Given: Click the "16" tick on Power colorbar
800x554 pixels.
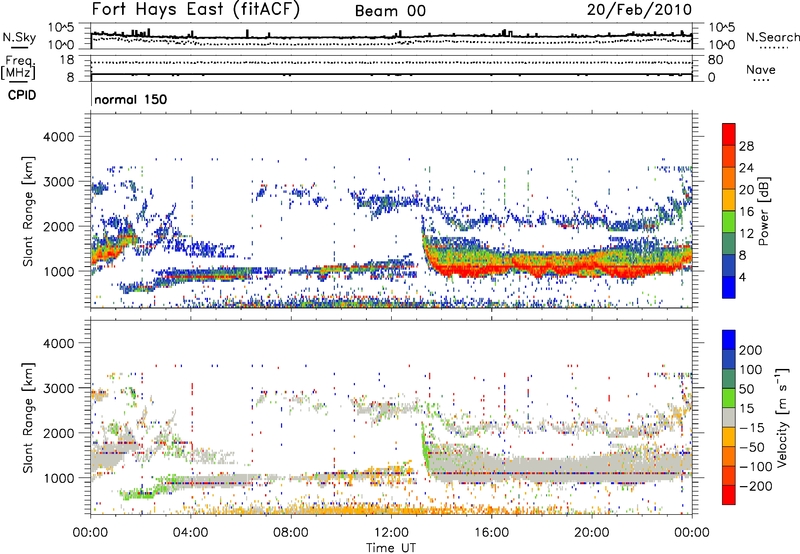Looking at the screenshot, I should [746, 212].
